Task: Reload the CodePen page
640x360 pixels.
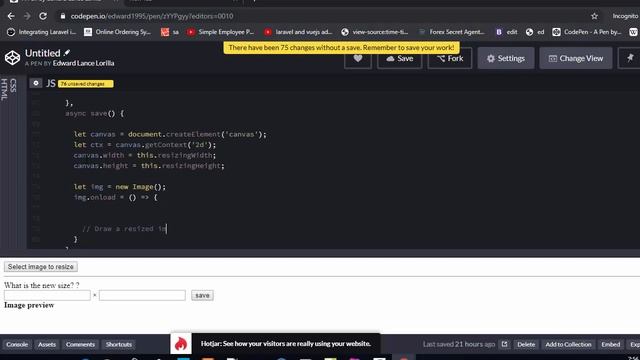Action: tap(43, 16)
